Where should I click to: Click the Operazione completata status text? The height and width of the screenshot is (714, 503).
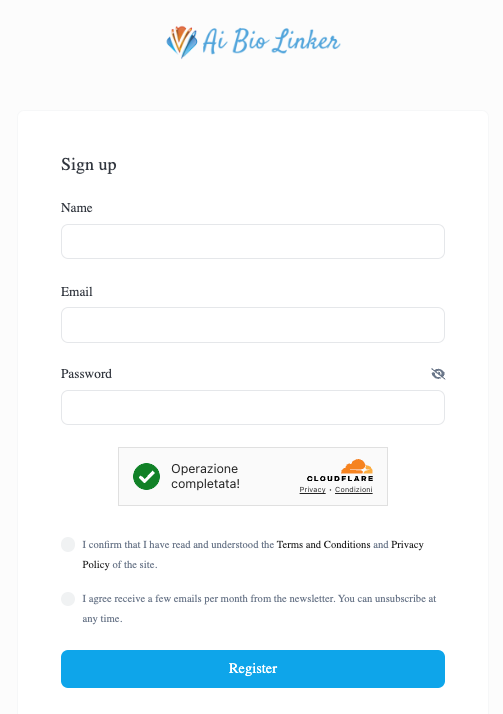(x=205, y=476)
